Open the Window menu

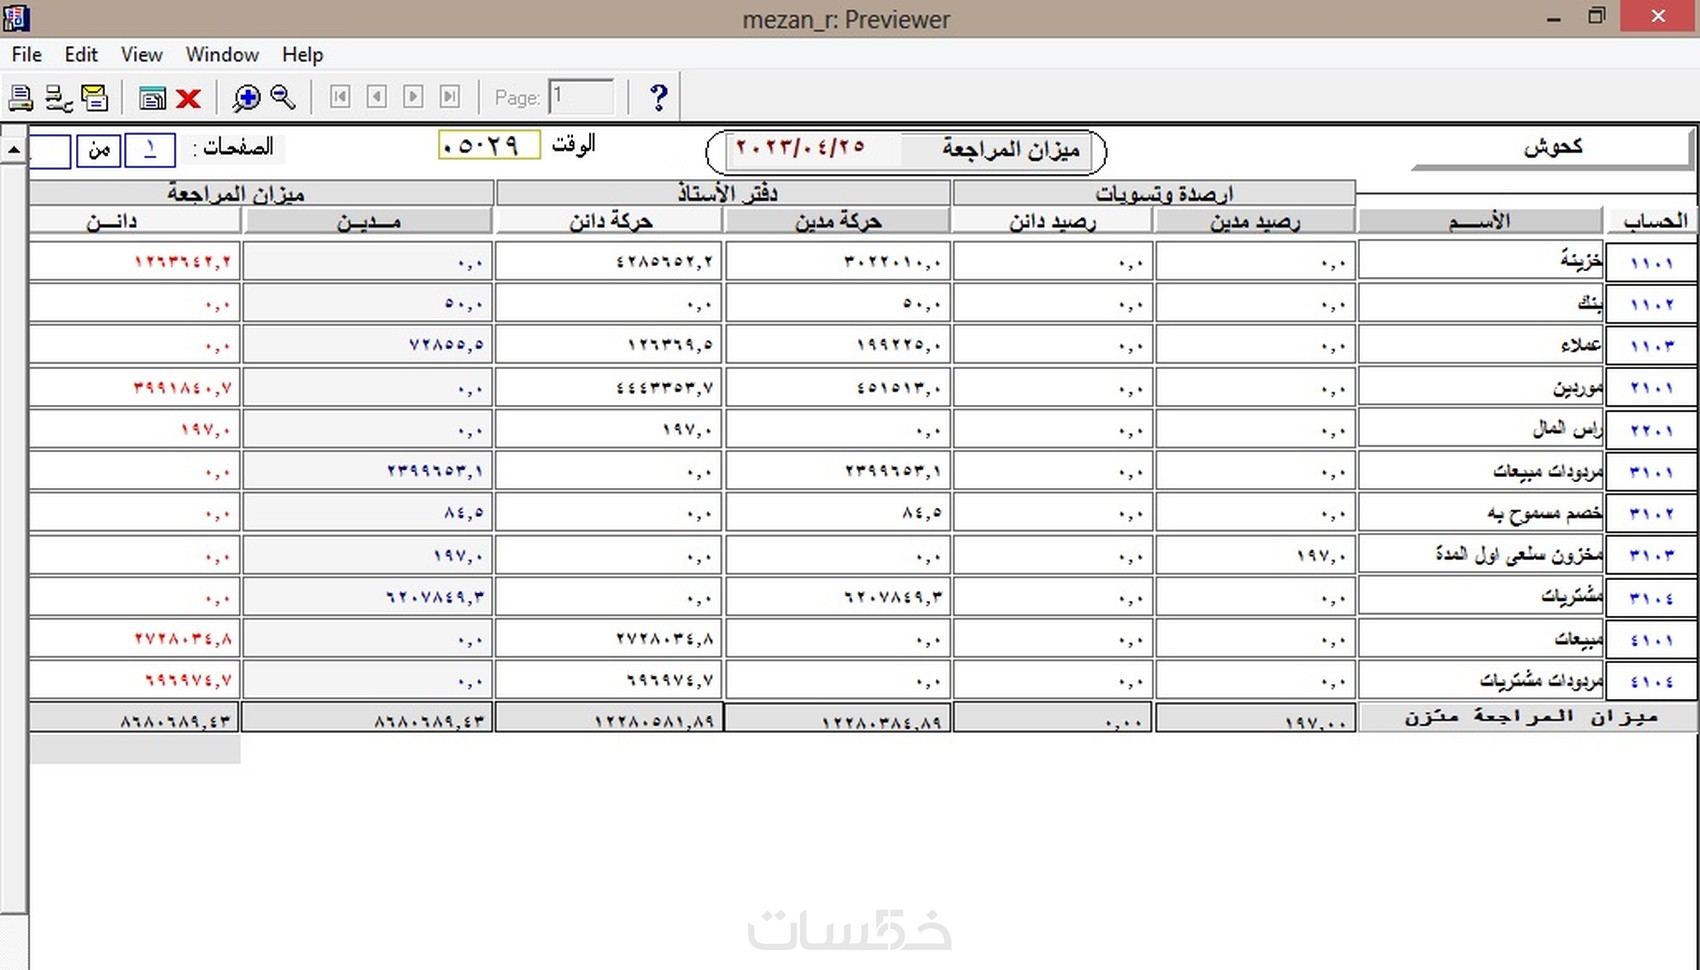pos(222,54)
